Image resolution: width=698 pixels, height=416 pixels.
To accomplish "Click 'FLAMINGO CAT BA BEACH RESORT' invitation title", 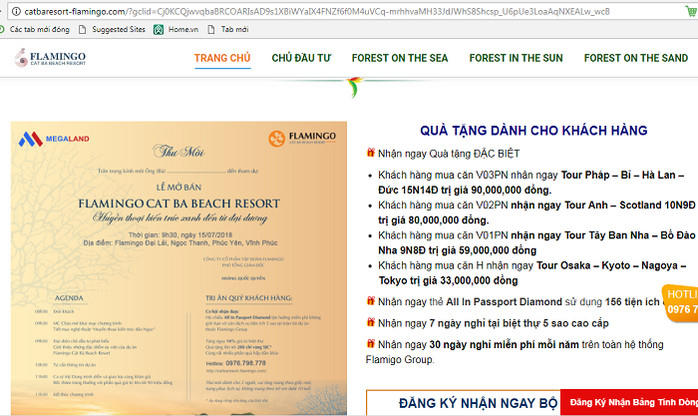I will click(x=179, y=204).
